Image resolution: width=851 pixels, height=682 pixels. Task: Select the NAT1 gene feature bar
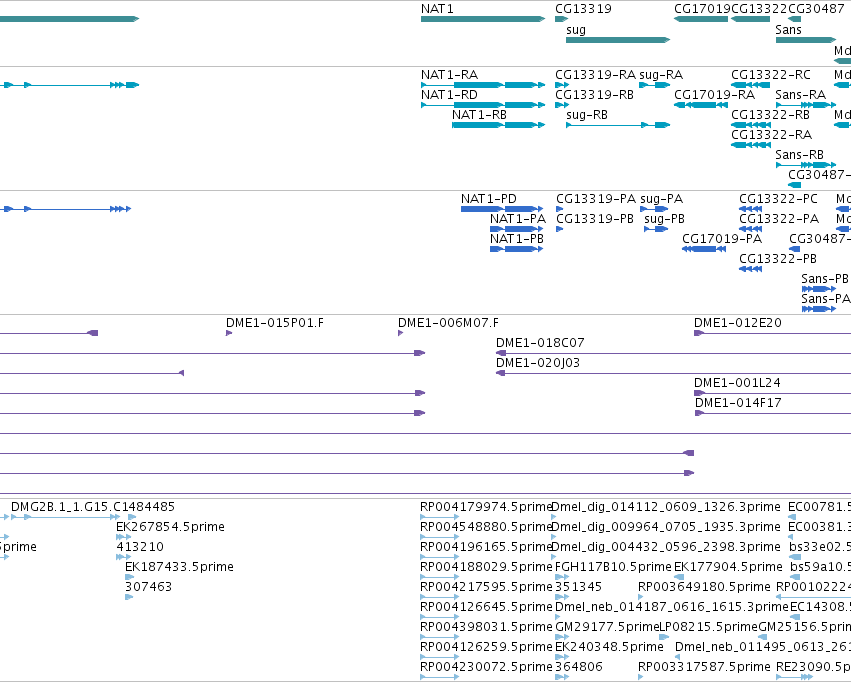pyautogui.click(x=483, y=19)
